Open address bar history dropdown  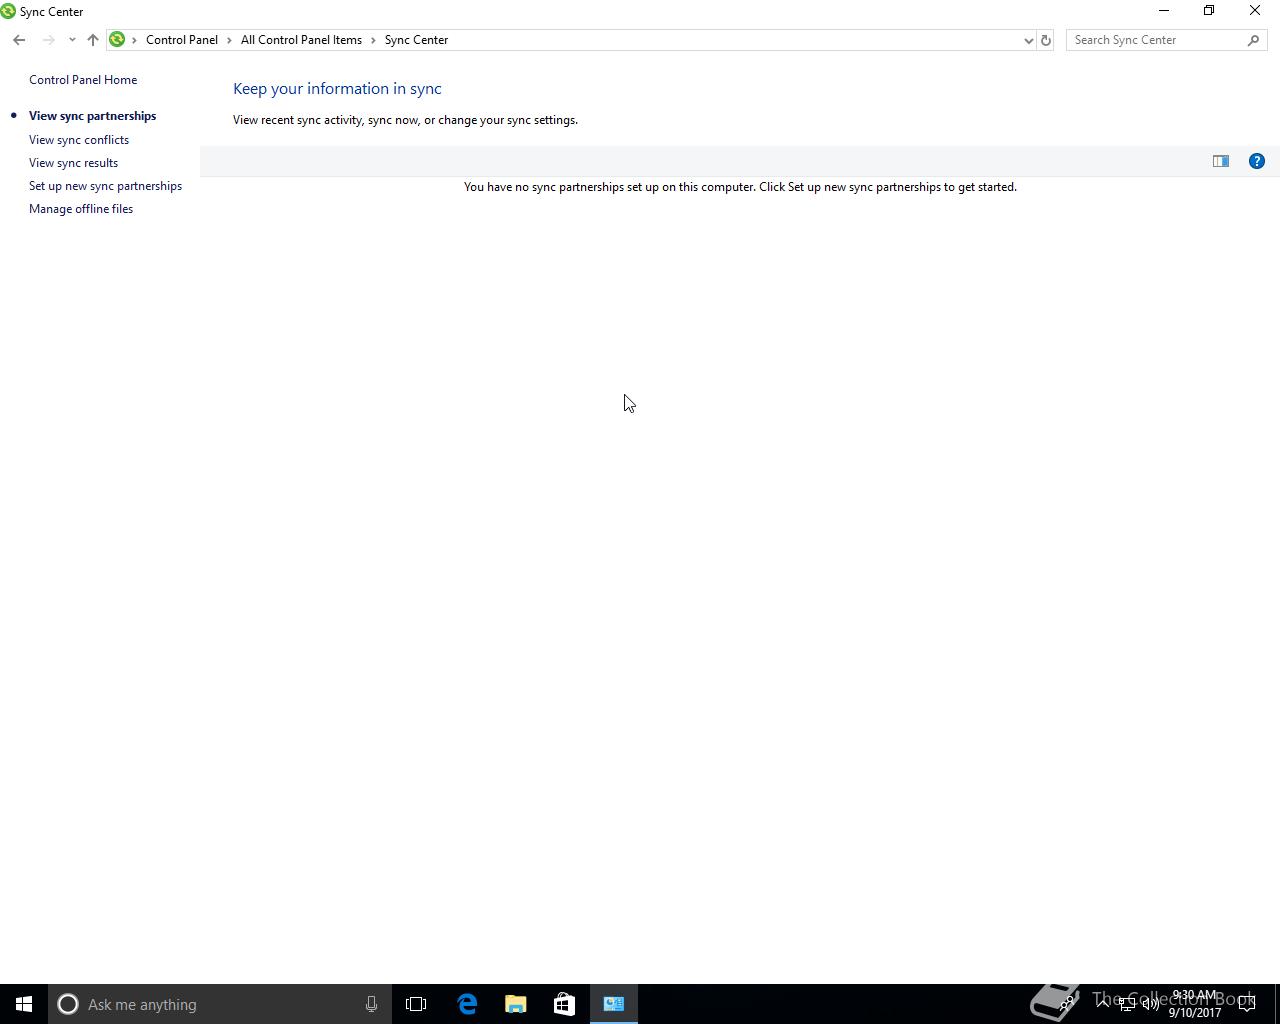click(x=1028, y=40)
